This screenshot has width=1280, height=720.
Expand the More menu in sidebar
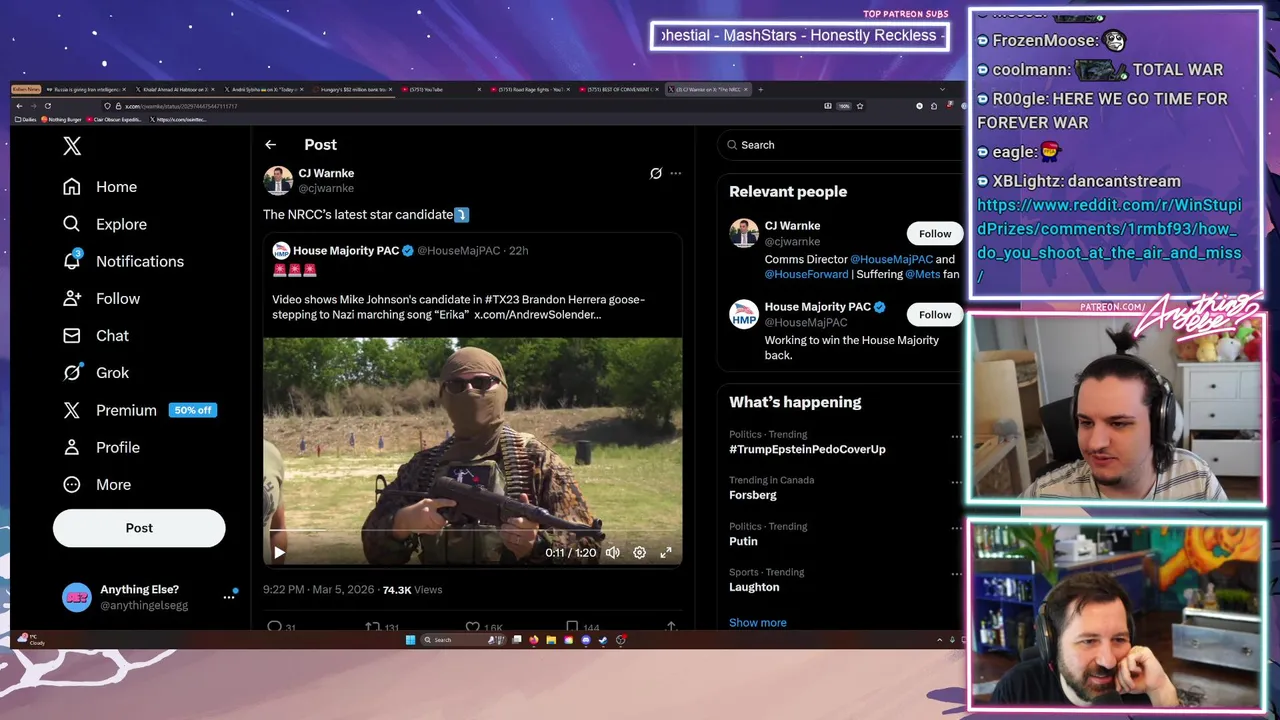(x=97, y=484)
